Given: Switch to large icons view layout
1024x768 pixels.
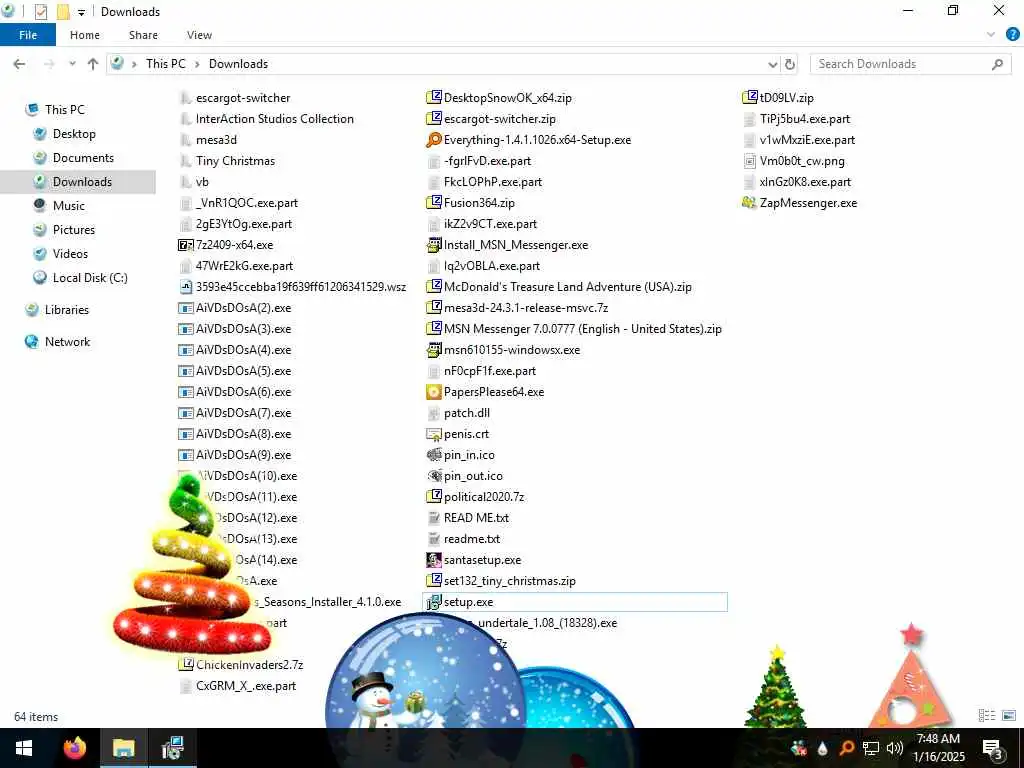Looking at the screenshot, I should [1009, 716].
